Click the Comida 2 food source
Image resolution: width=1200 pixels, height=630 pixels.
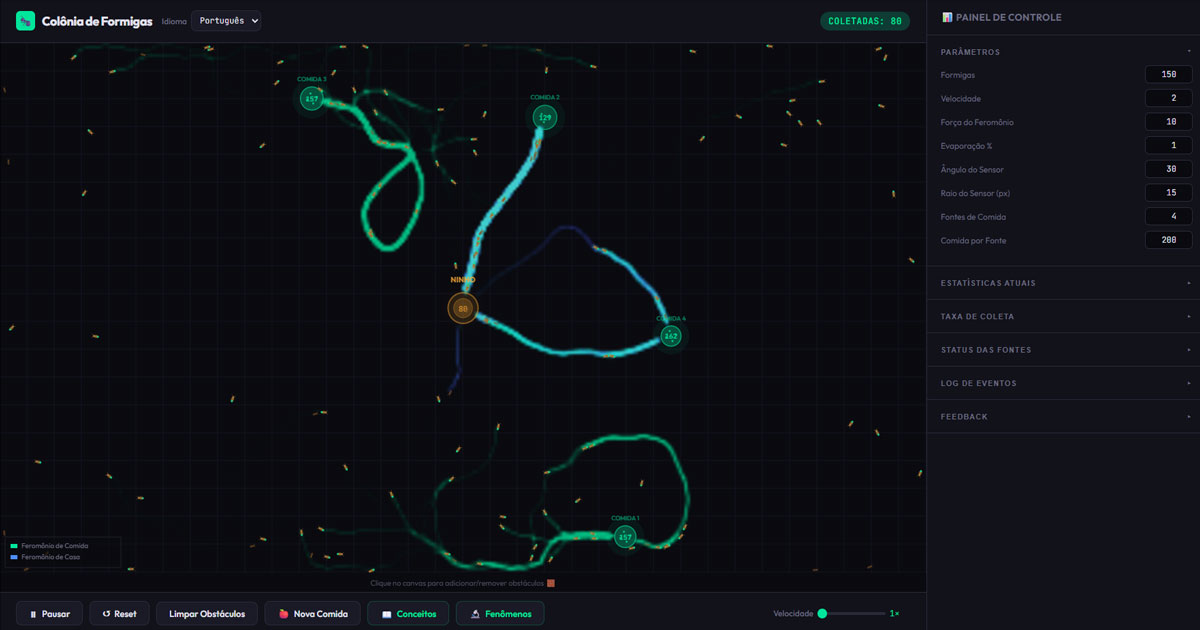coord(545,118)
